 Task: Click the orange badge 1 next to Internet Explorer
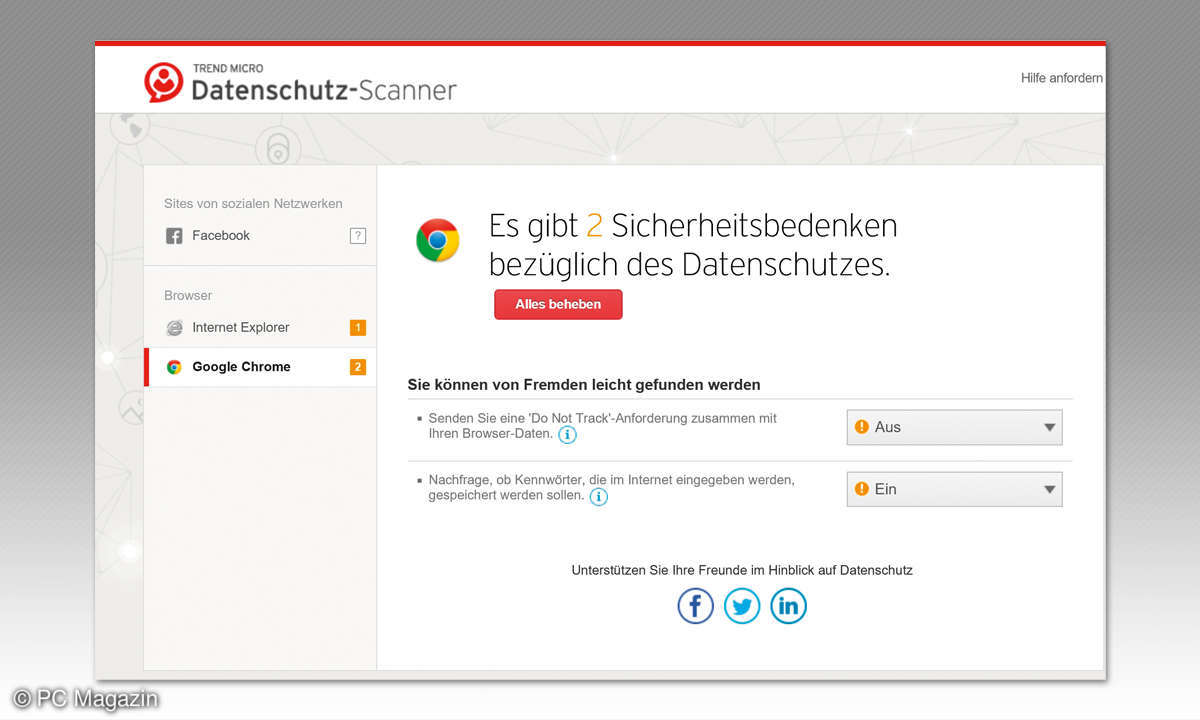click(358, 327)
